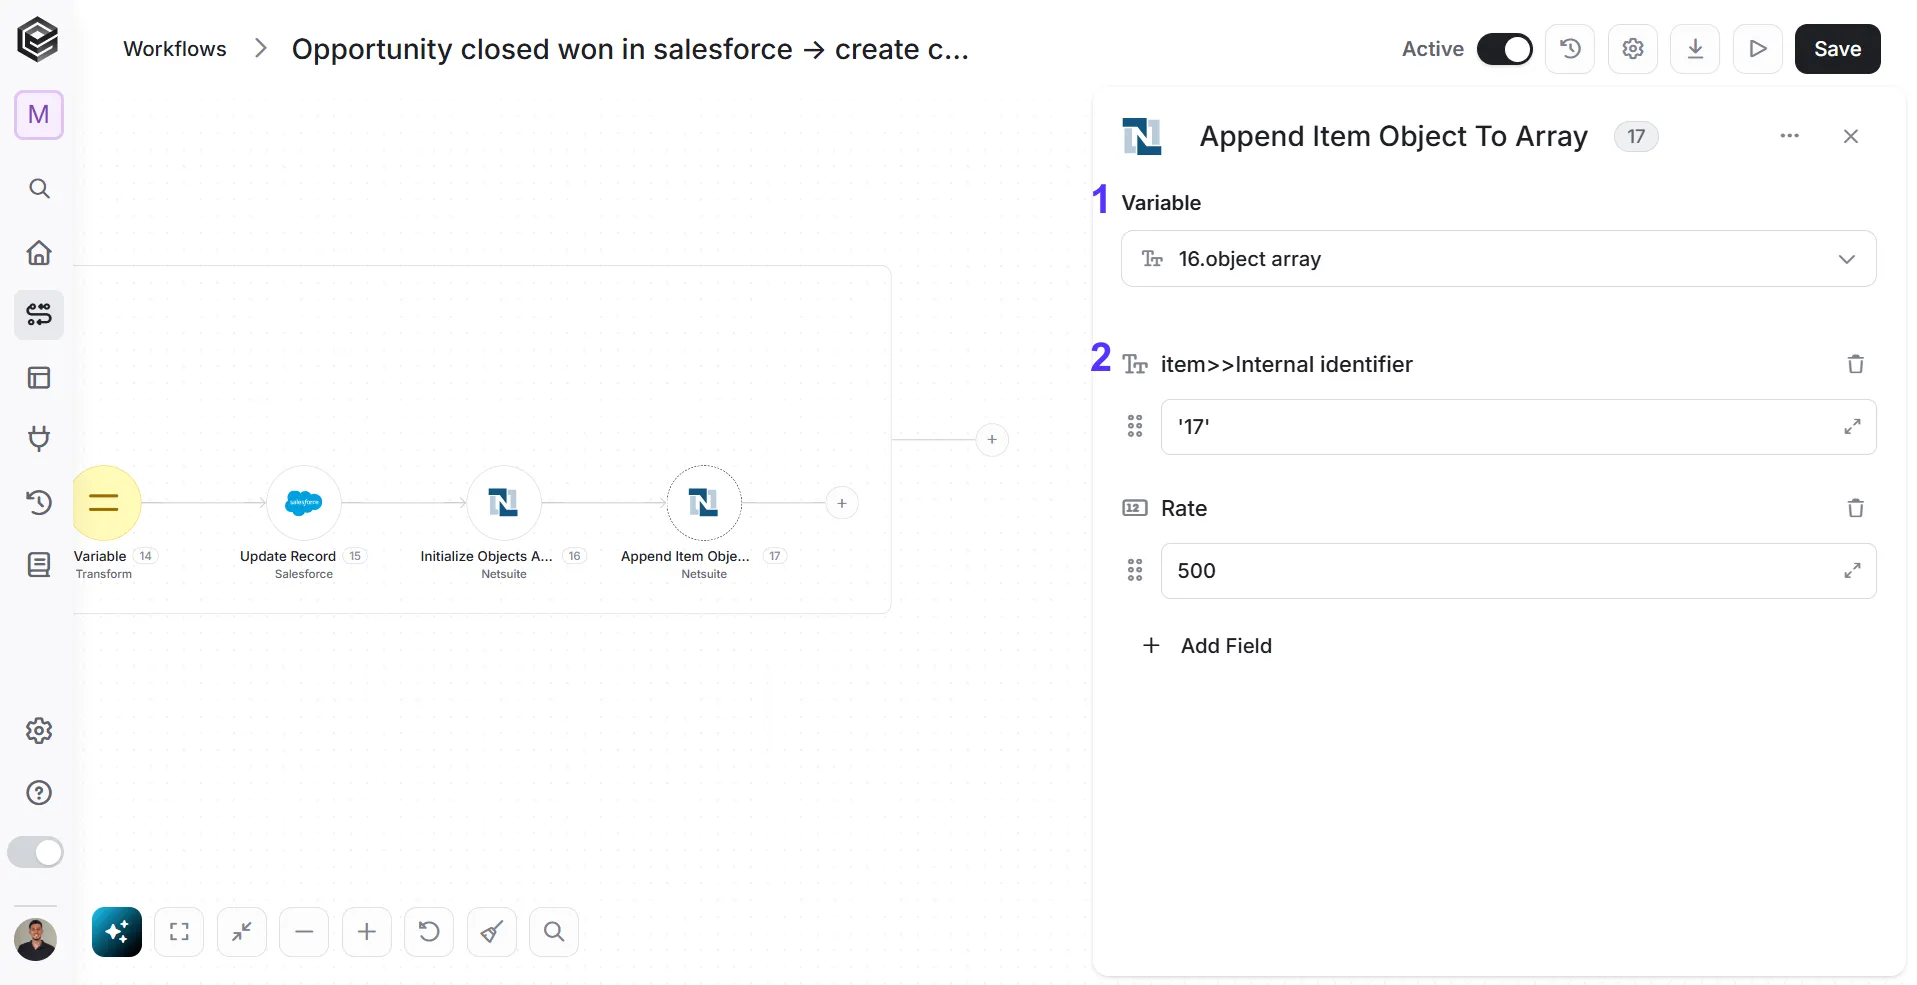Screen dimensions: 1917x985
Task: Zoom out with the minus button
Action: (304, 932)
